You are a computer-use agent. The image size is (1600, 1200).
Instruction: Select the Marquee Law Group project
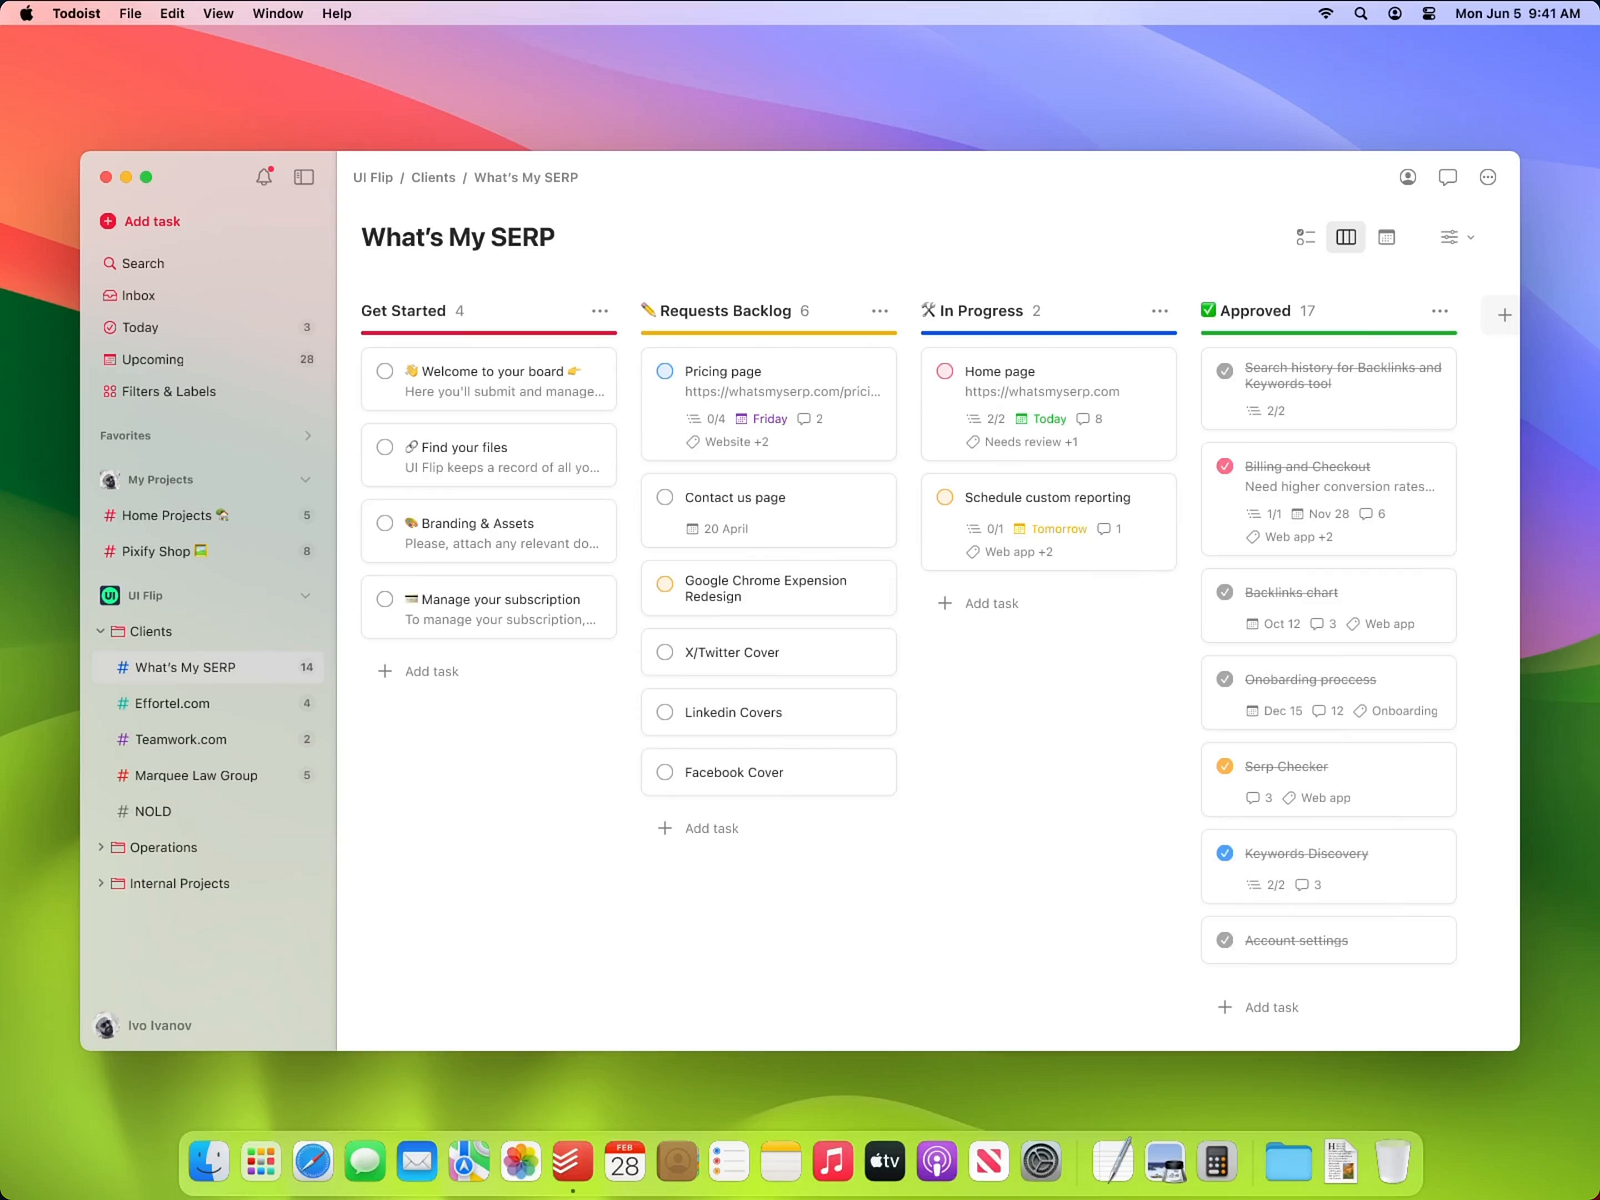point(208,775)
